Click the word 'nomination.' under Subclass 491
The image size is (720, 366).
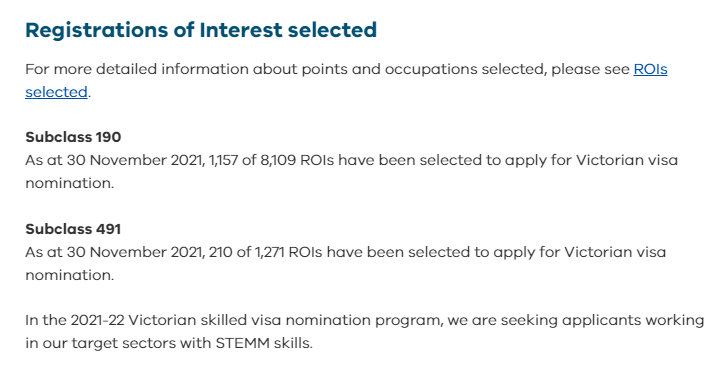pos(69,275)
